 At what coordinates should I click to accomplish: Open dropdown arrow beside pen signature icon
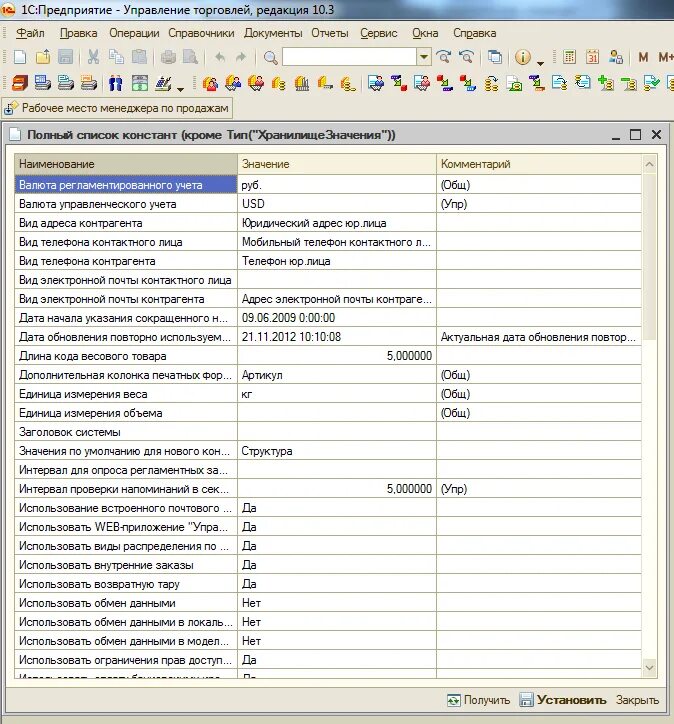(x=181, y=89)
